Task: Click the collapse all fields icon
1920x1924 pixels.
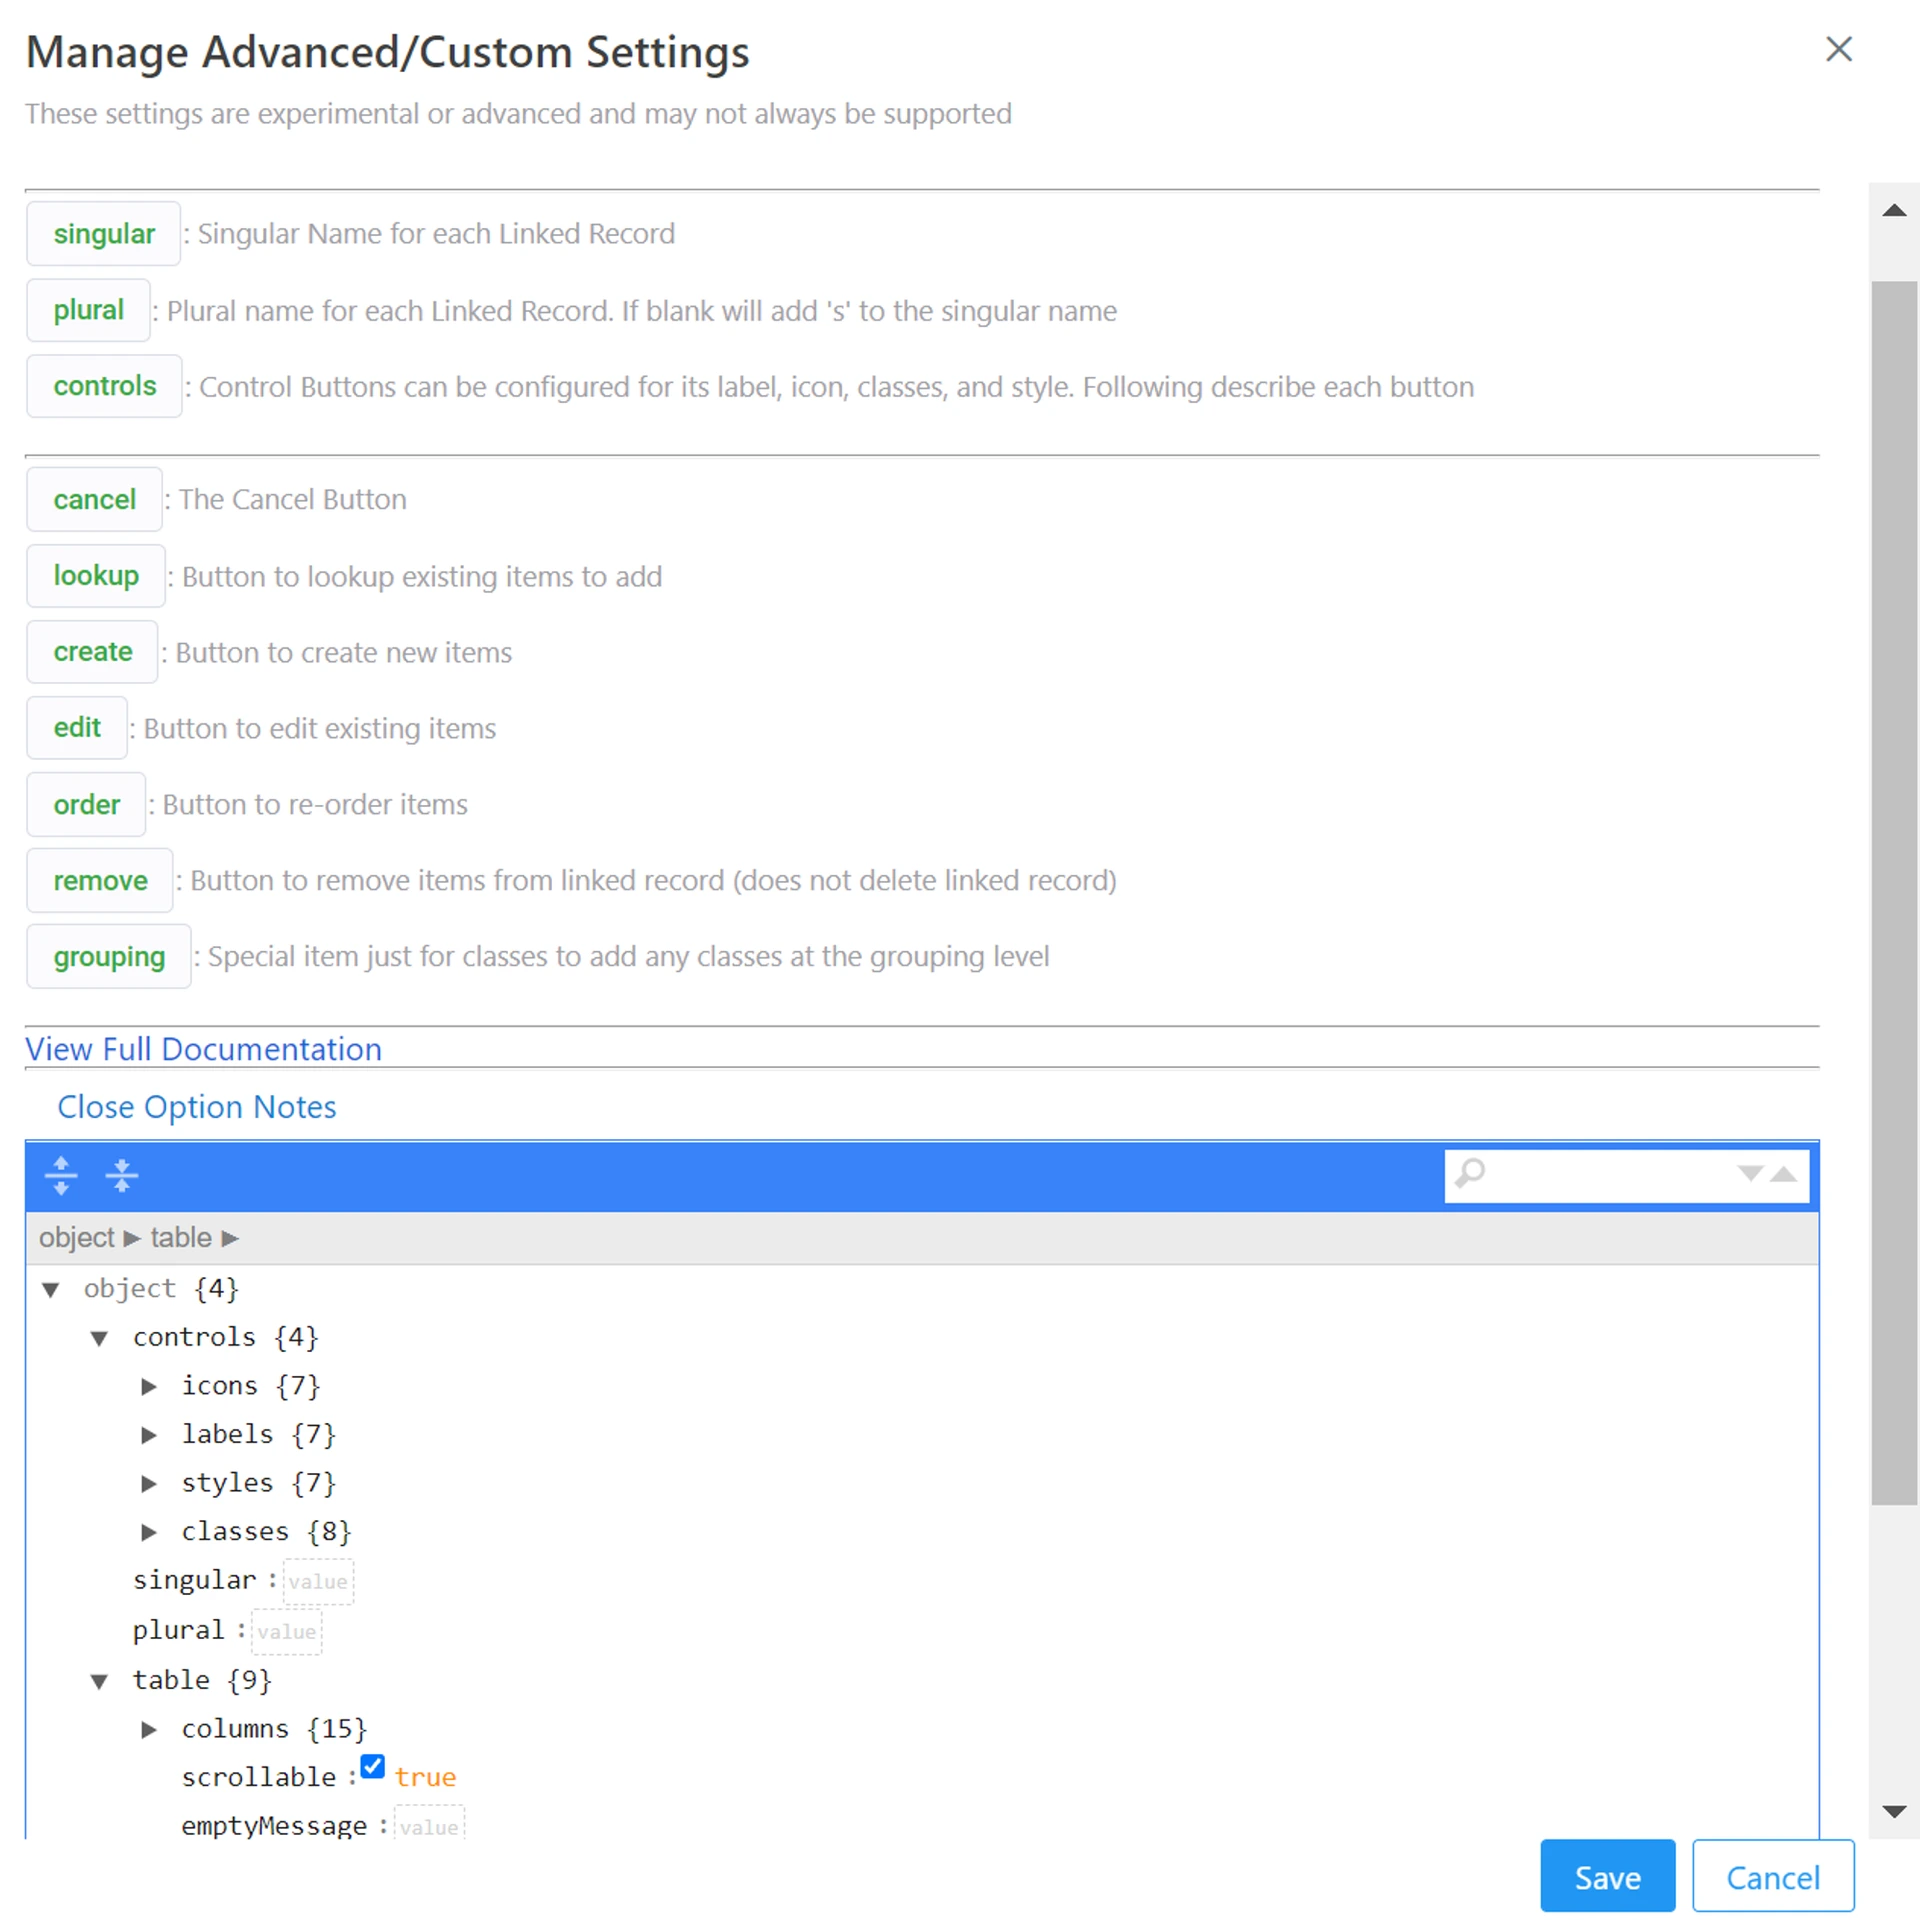Action: click(121, 1175)
